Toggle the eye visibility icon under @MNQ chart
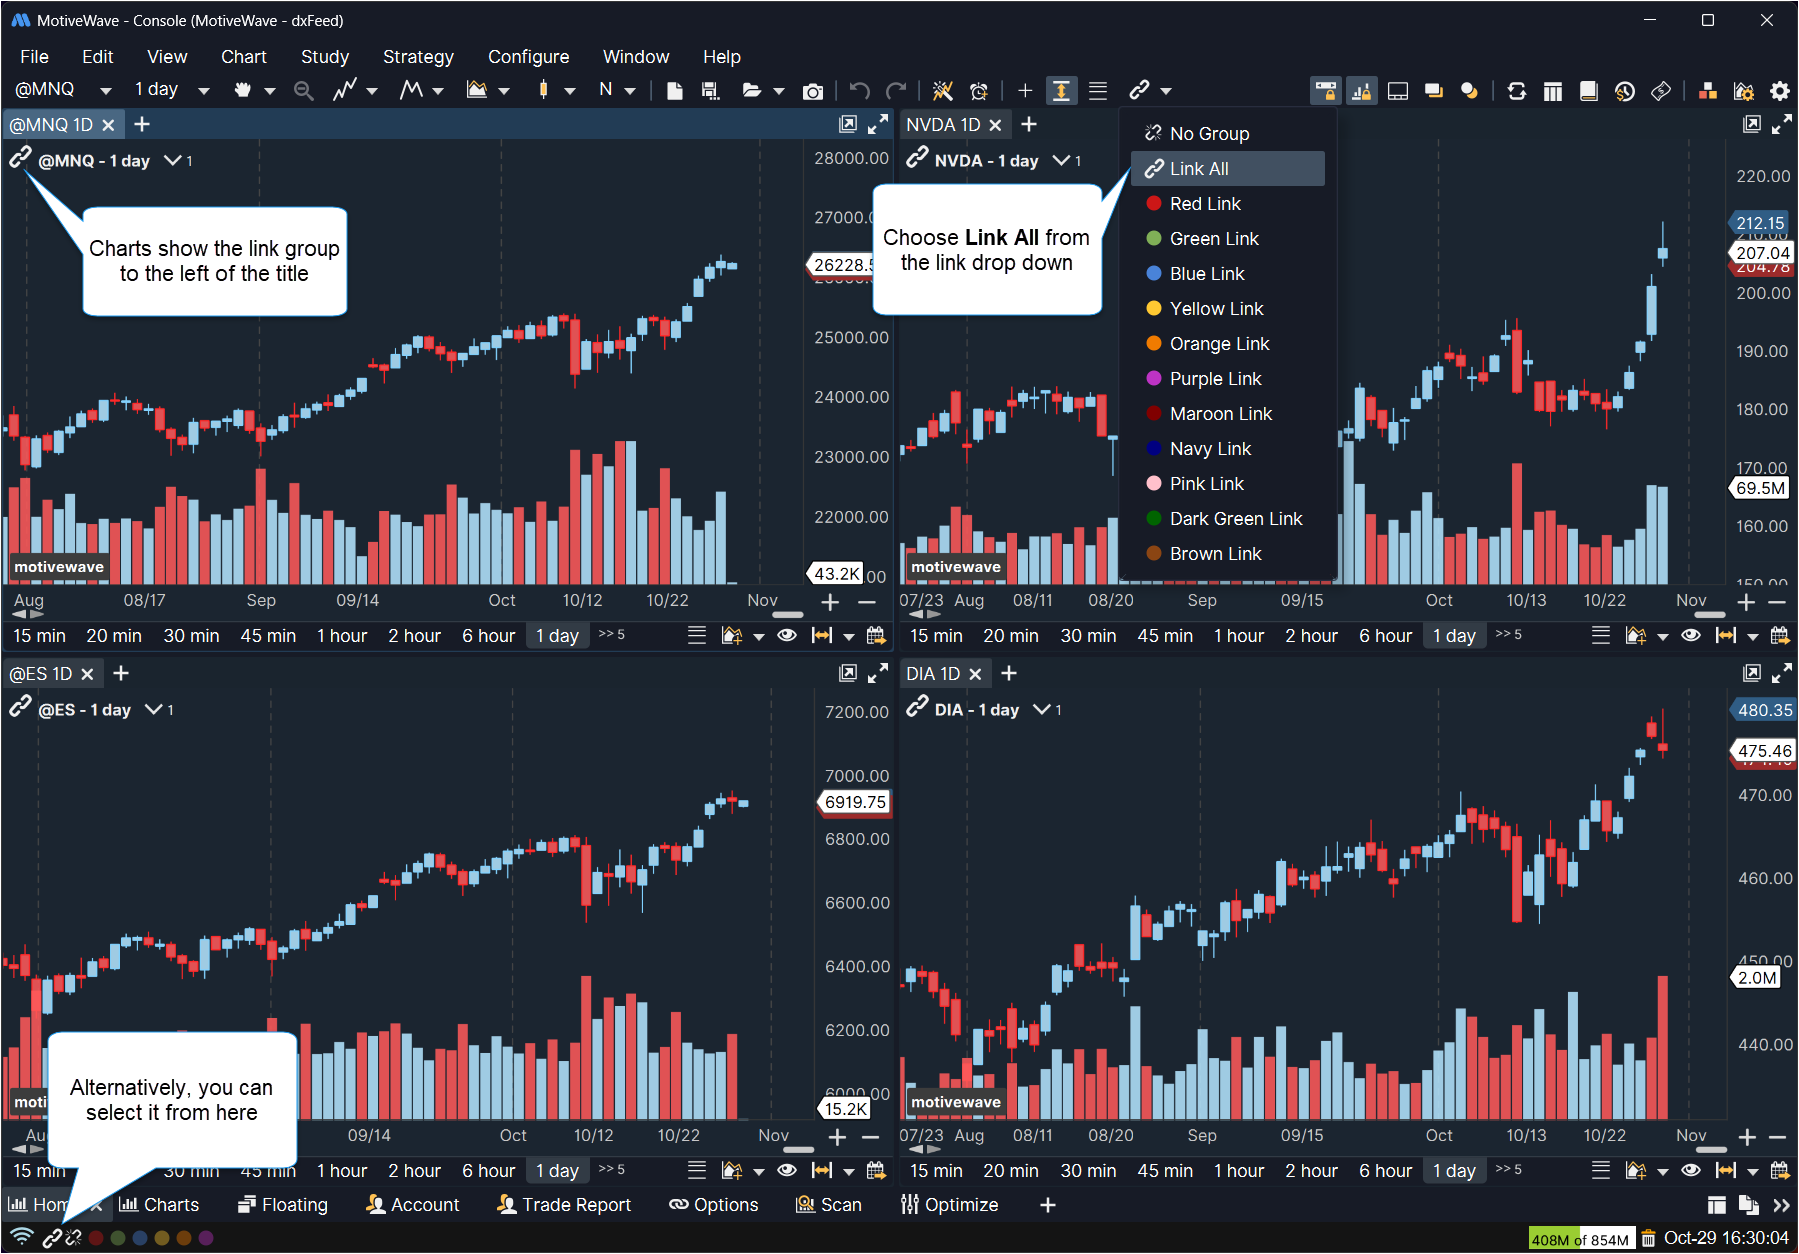This screenshot has width=1799, height=1254. tap(787, 635)
